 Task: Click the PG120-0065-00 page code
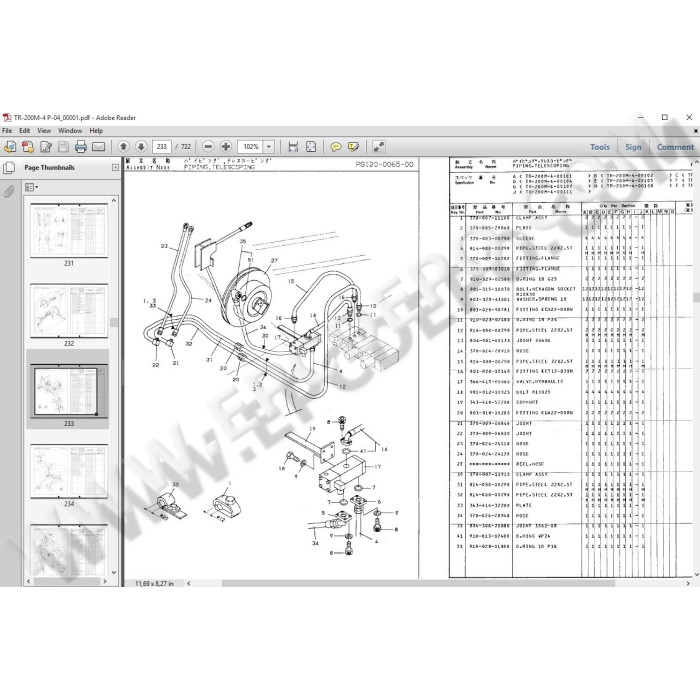(384, 164)
